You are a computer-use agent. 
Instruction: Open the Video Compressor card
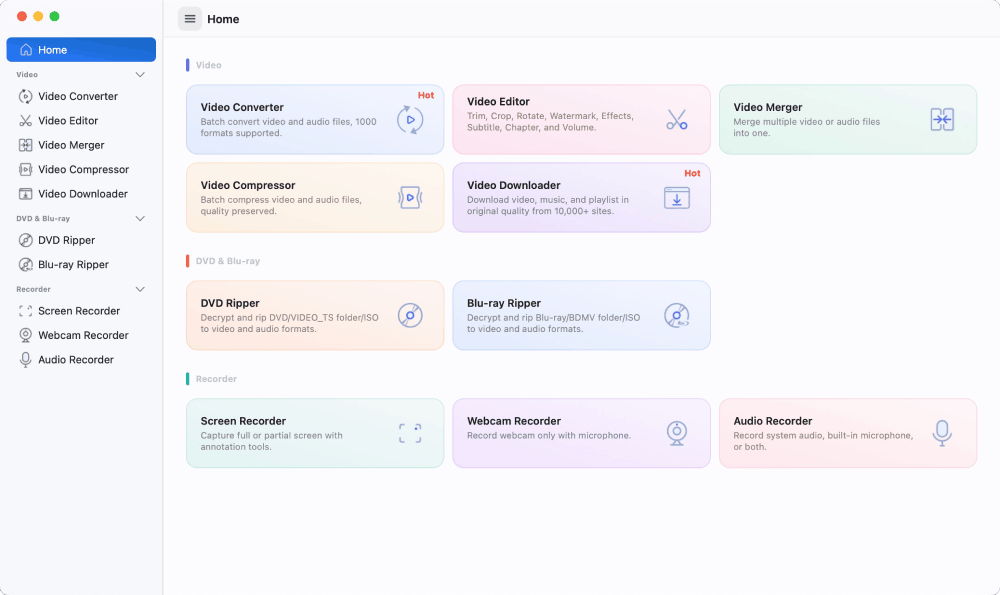pyautogui.click(x=315, y=198)
